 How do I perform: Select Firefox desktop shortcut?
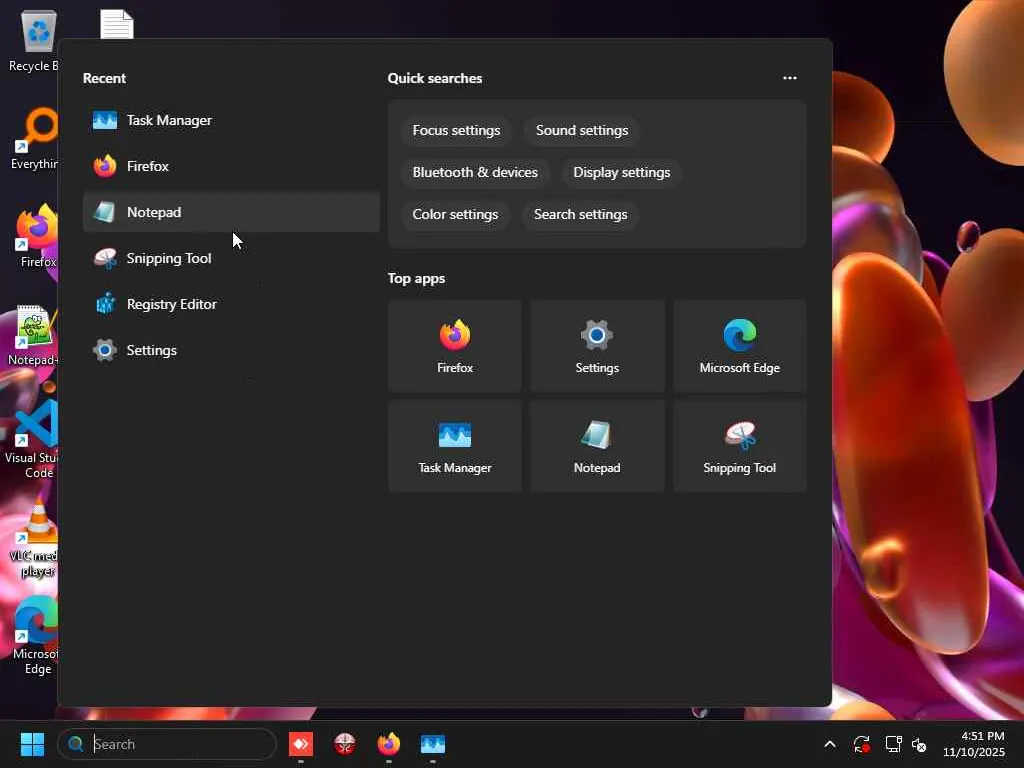pyautogui.click(x=37, y=236)
